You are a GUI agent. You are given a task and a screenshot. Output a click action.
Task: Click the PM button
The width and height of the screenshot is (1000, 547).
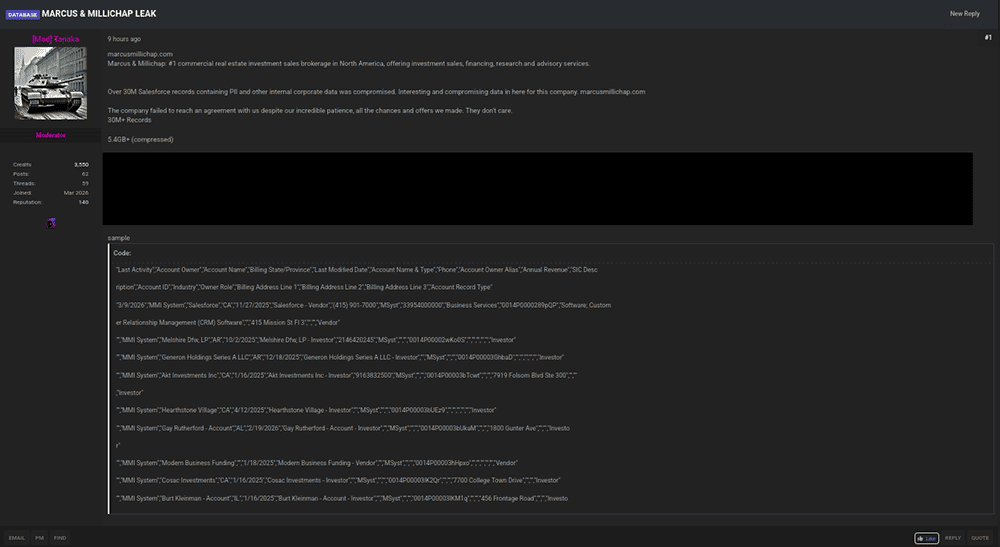pos(40,538)
